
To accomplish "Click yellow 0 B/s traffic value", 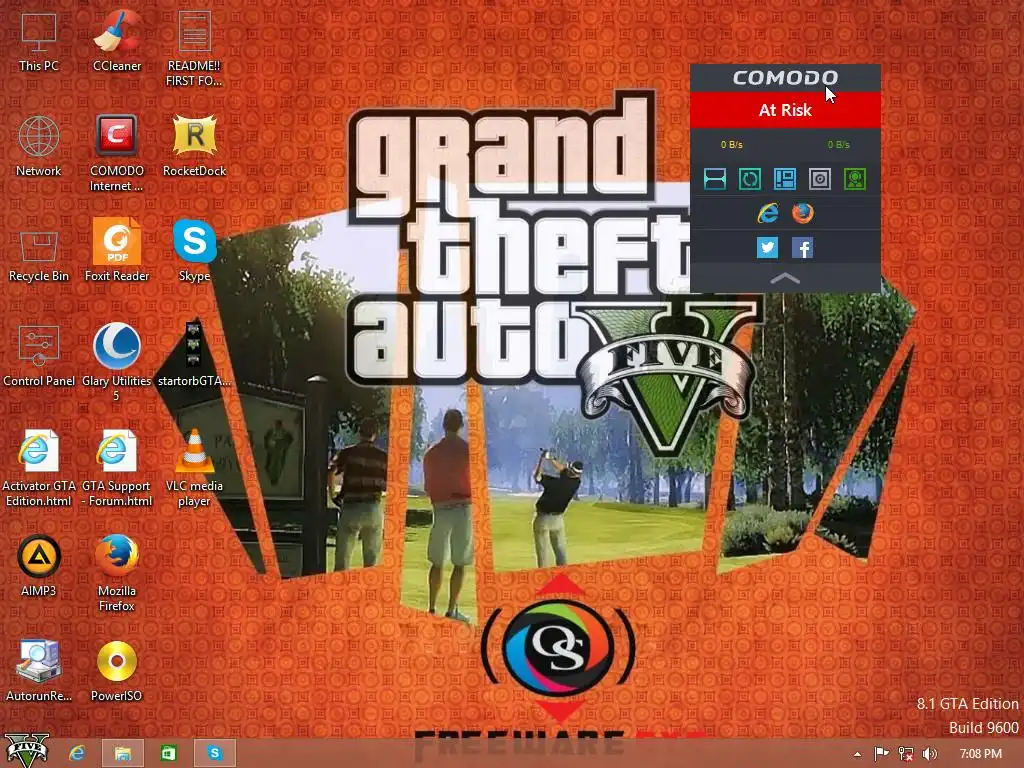I will [x=731, y=144].
